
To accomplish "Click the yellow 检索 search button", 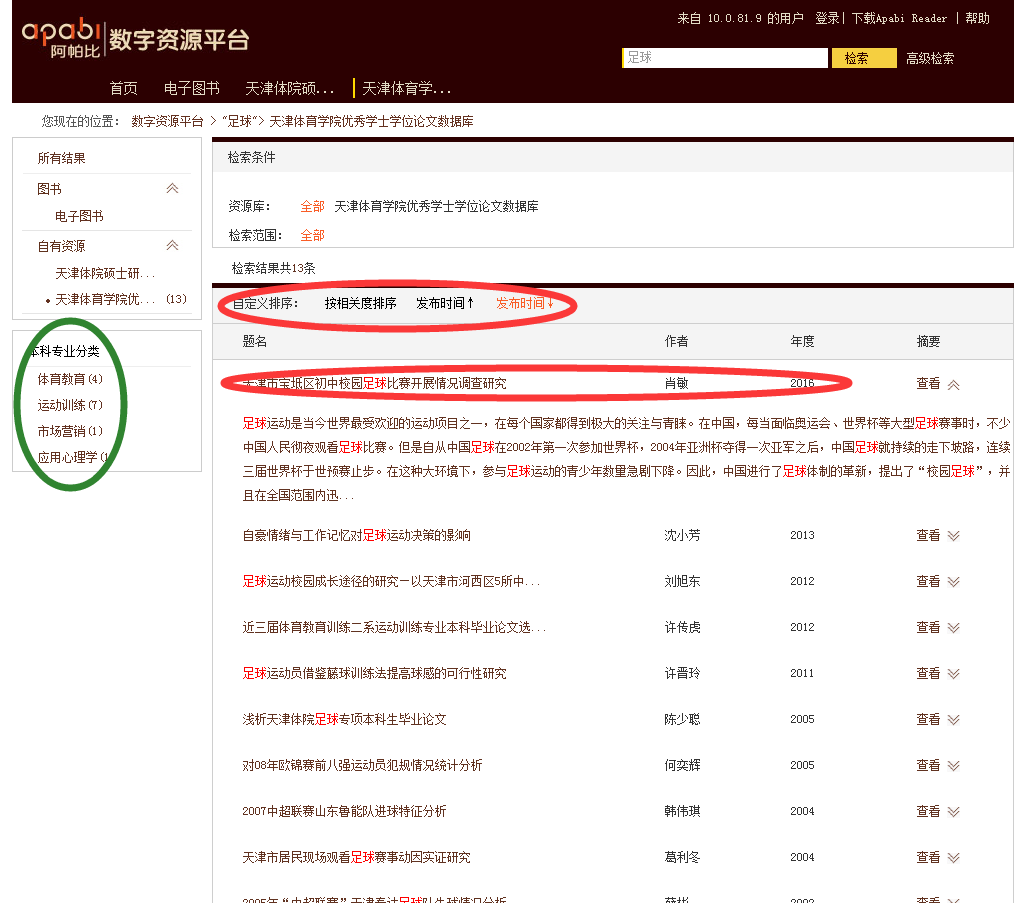I will point(863,58).
